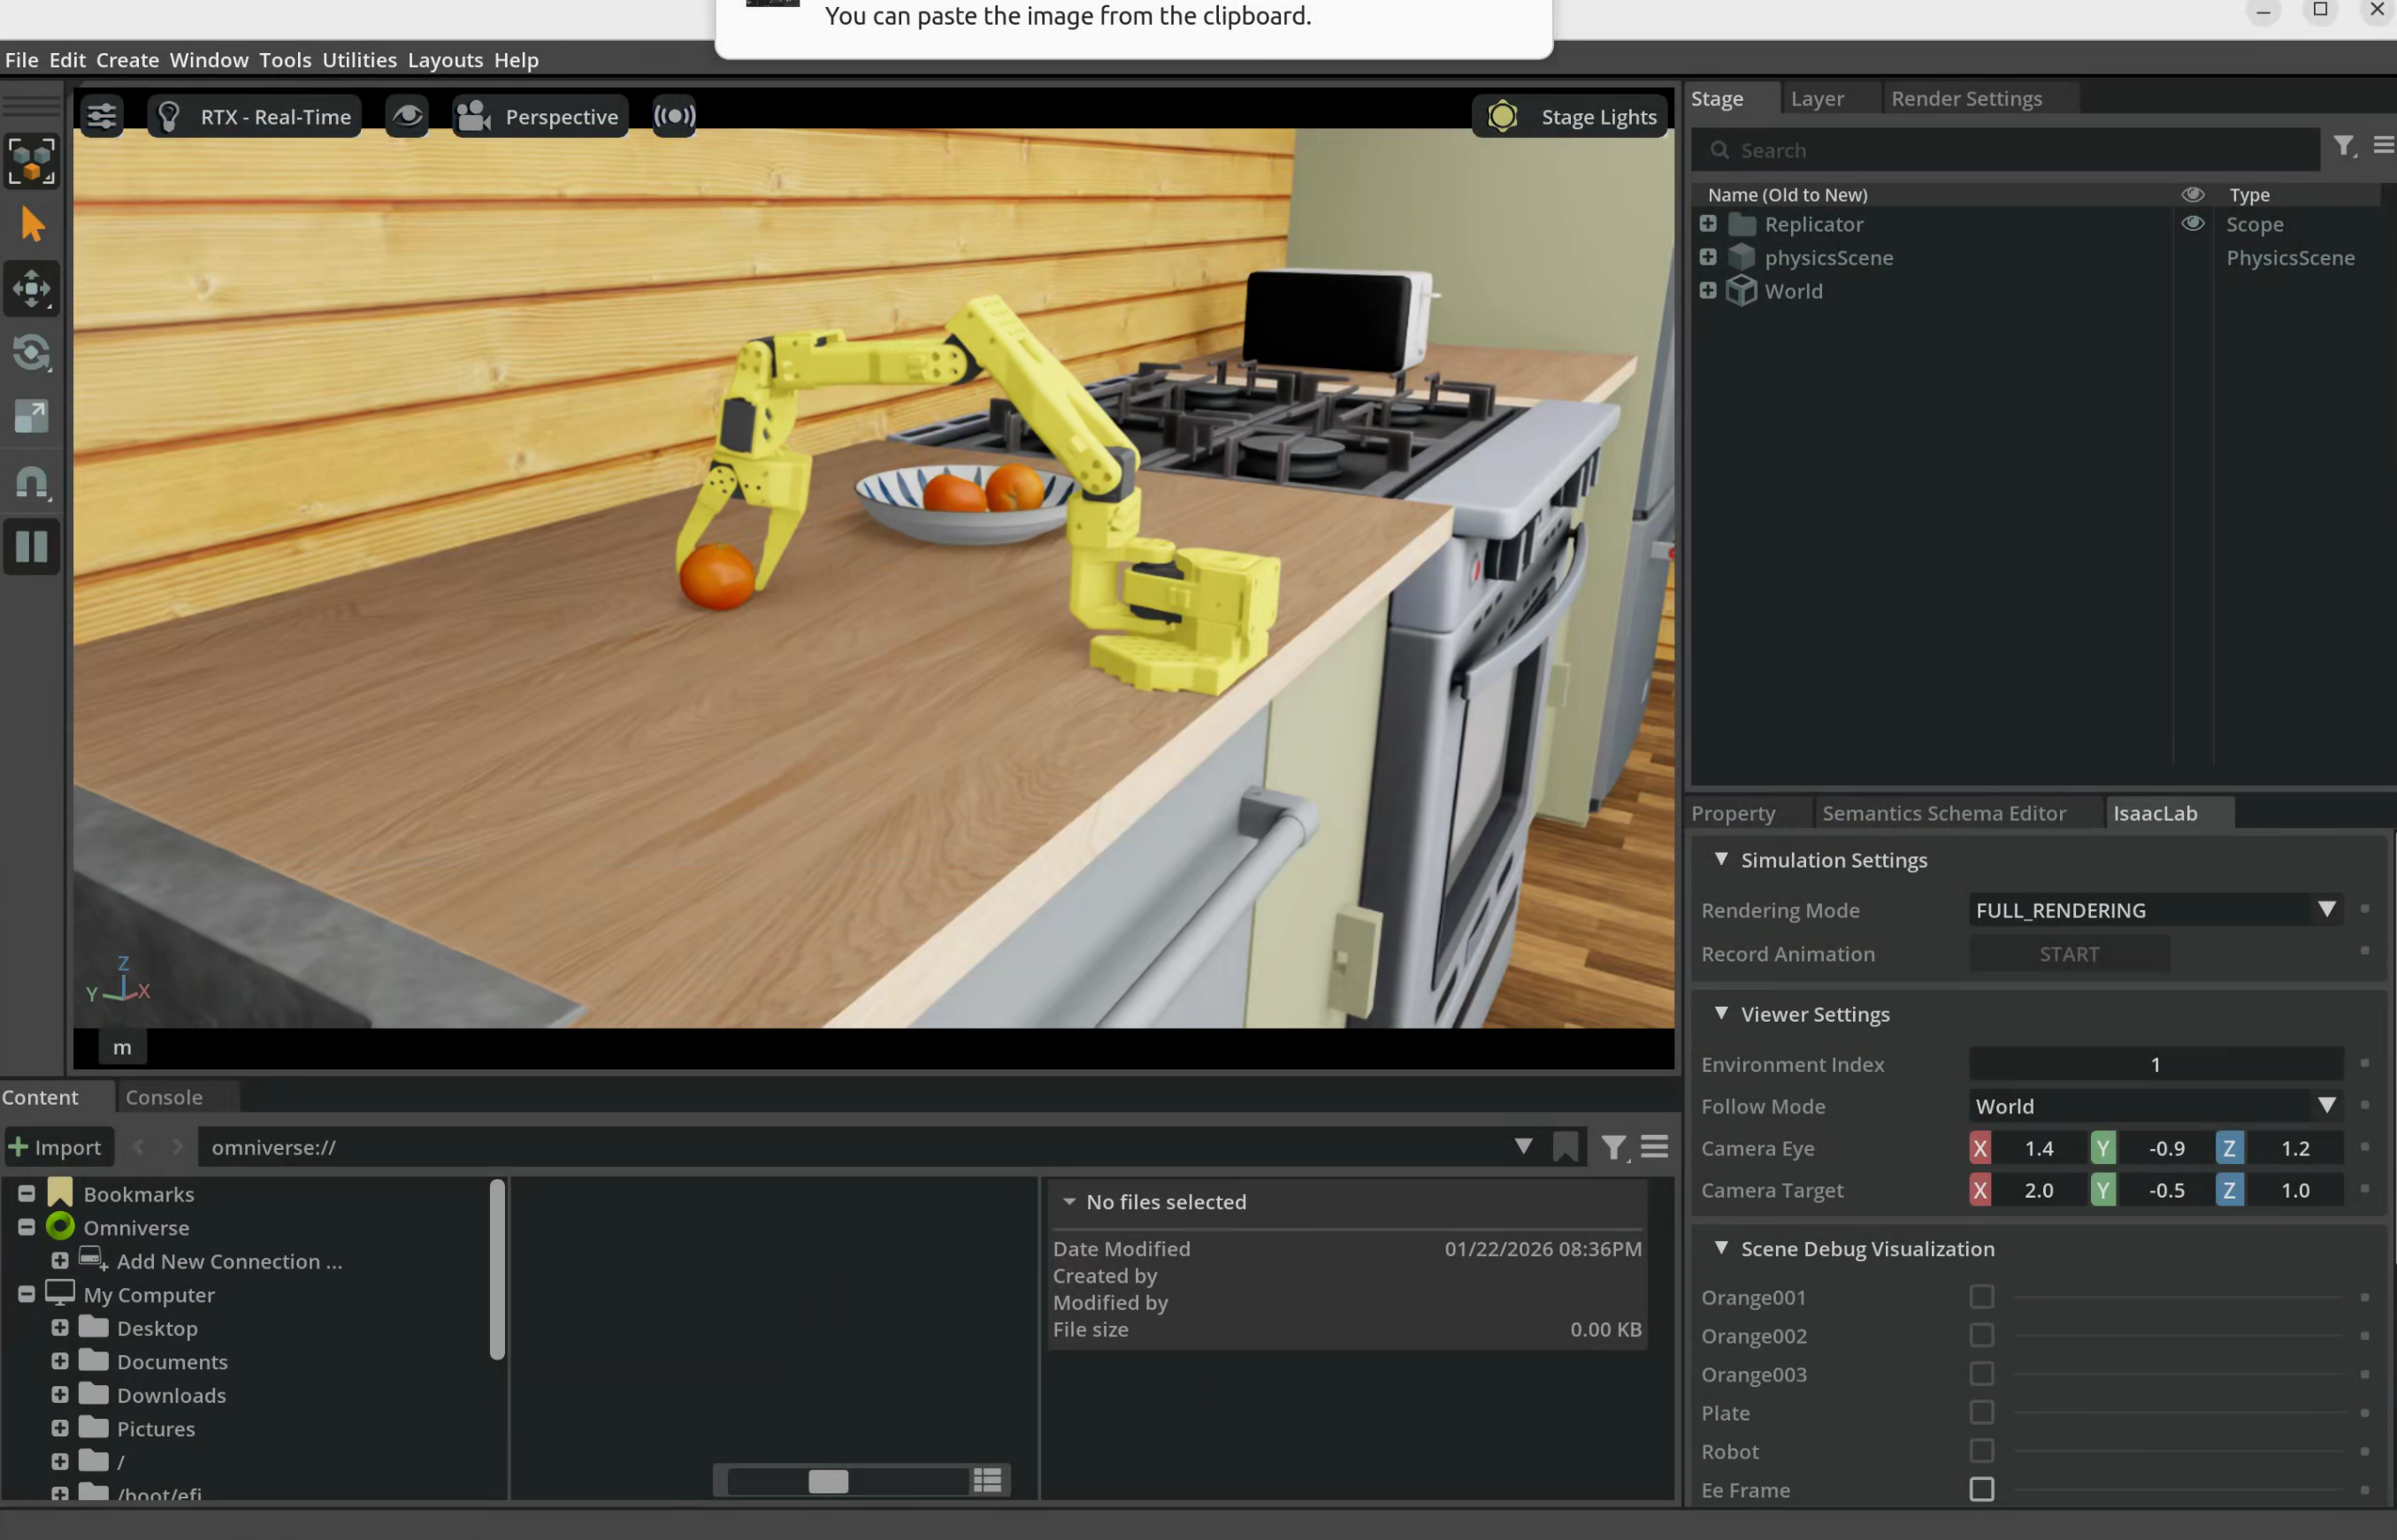Viewport: 2397px width, 1540px height.
Task: Open viewport settings sliders icon
Action: point(101,117)
